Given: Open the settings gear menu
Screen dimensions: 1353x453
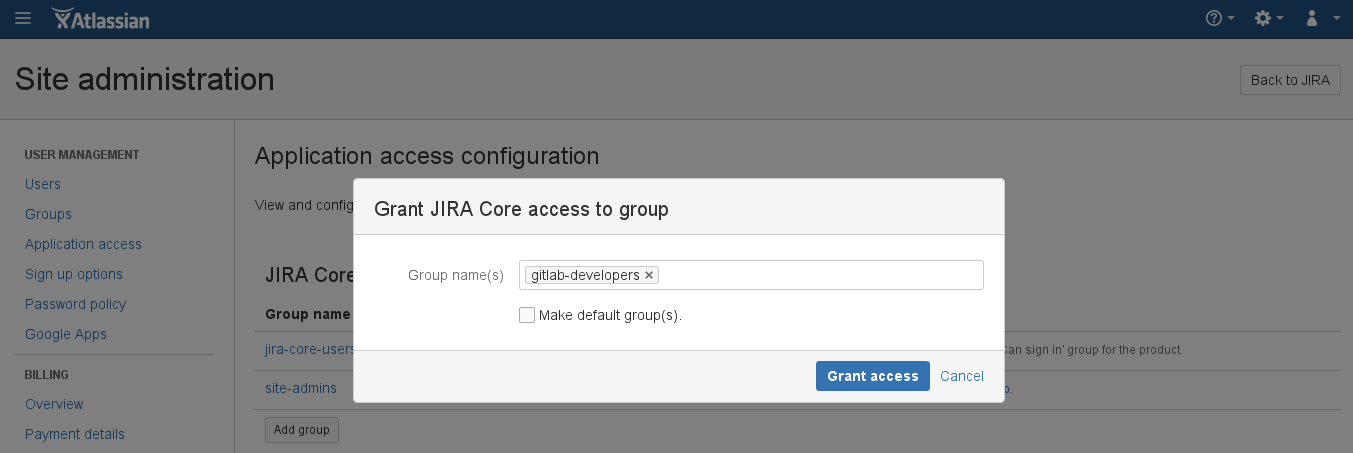Looking at the screenshot, I should click(1268, 18).
